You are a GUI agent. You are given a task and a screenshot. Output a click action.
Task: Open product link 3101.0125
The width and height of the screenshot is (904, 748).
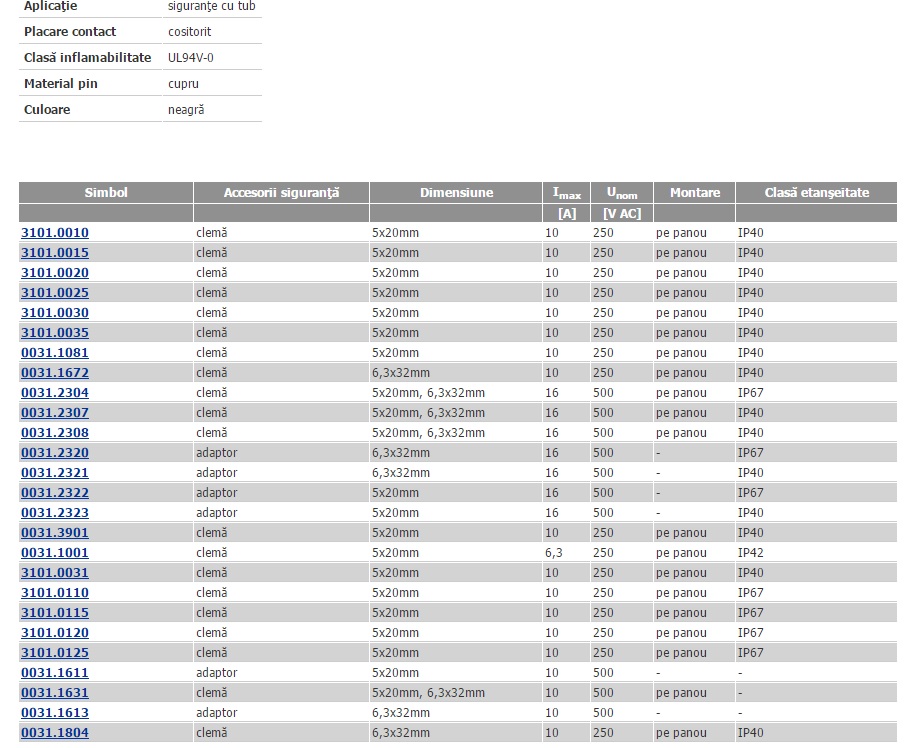coord(55,653)
